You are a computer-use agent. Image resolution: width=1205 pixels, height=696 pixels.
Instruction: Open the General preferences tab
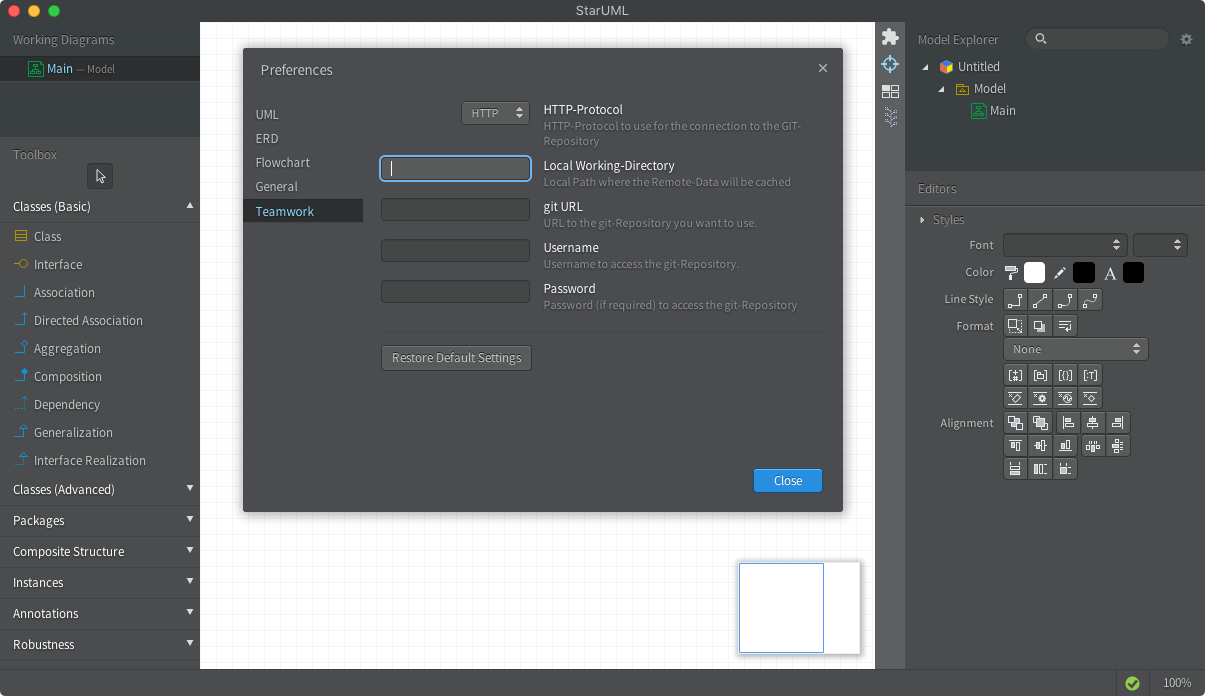pyautogui.click(x=277, y=187)
